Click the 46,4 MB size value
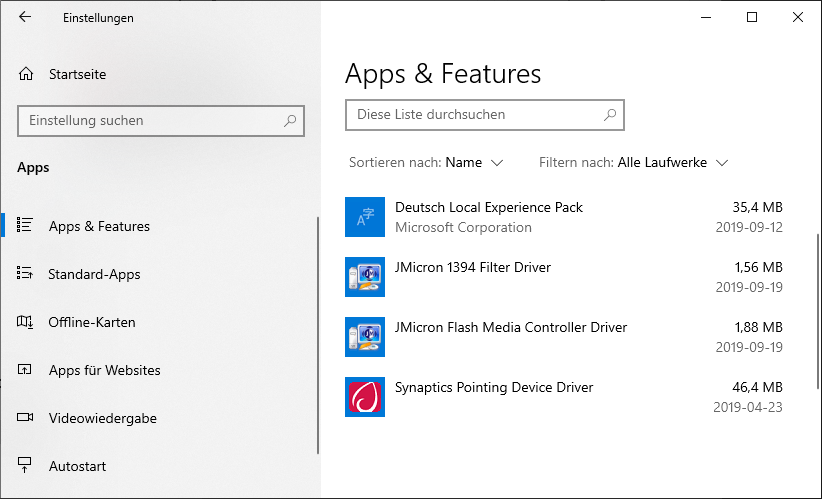This screenshot has width=822, height=499. 758,387
